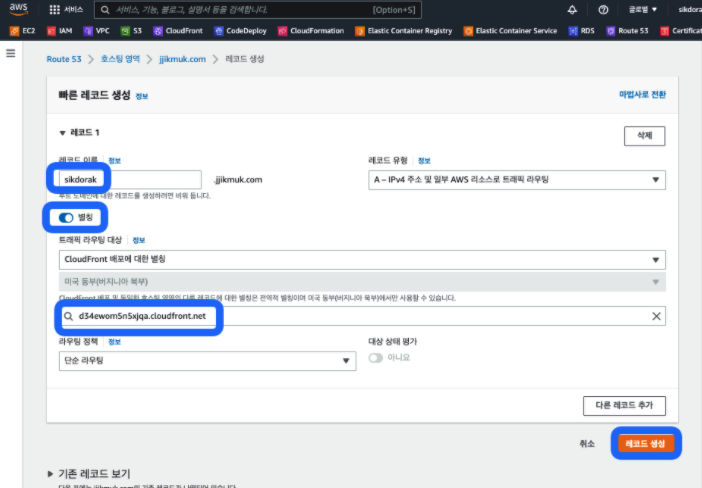Screen dimensions: 702x488
Task: Open the 단순 라우팅 policy dropdown
Action: (207, 361)
